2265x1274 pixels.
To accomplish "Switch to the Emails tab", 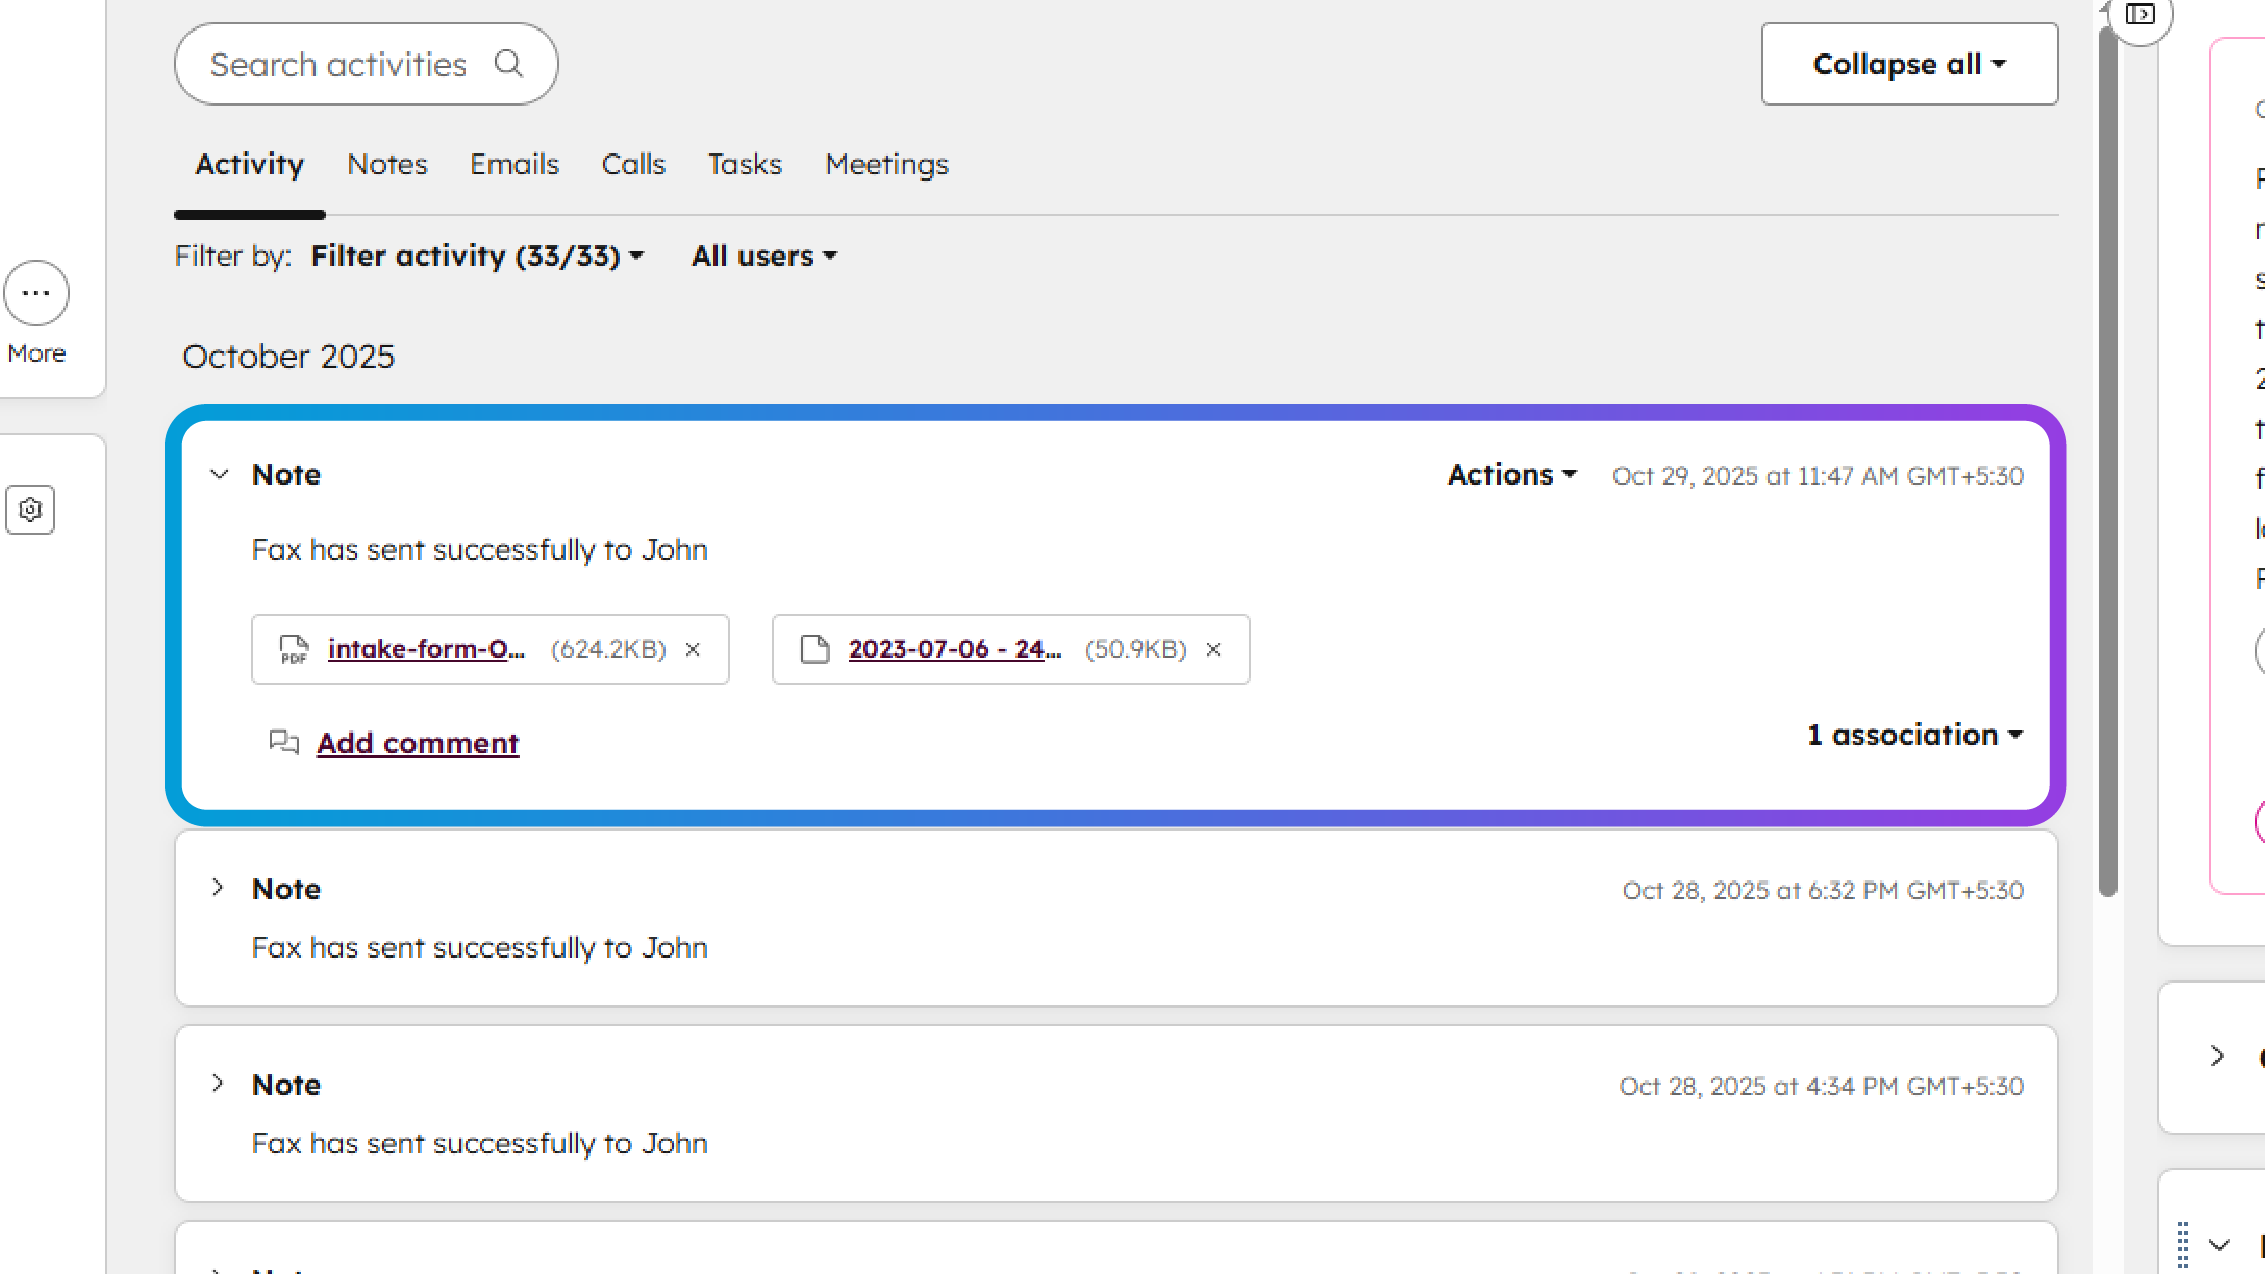I will click(x=514, y=164).
